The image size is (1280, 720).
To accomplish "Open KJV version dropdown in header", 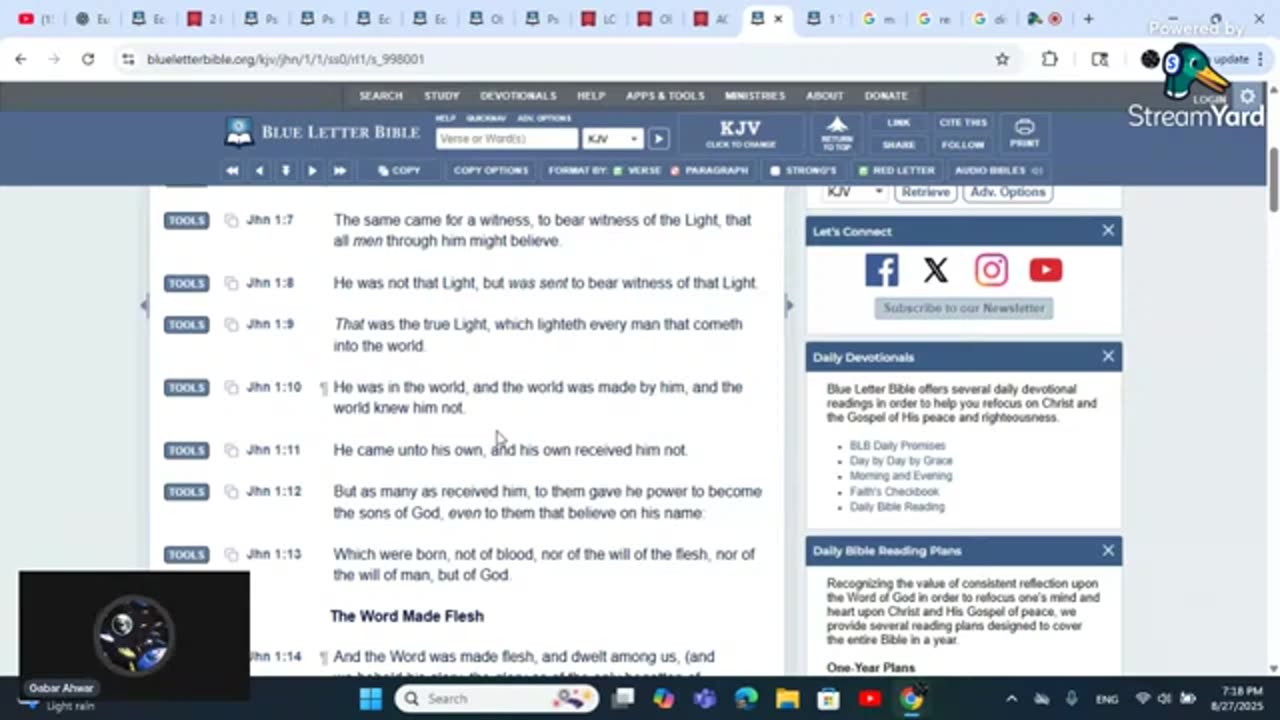I will pyautogui.click(x=613, y=139).
